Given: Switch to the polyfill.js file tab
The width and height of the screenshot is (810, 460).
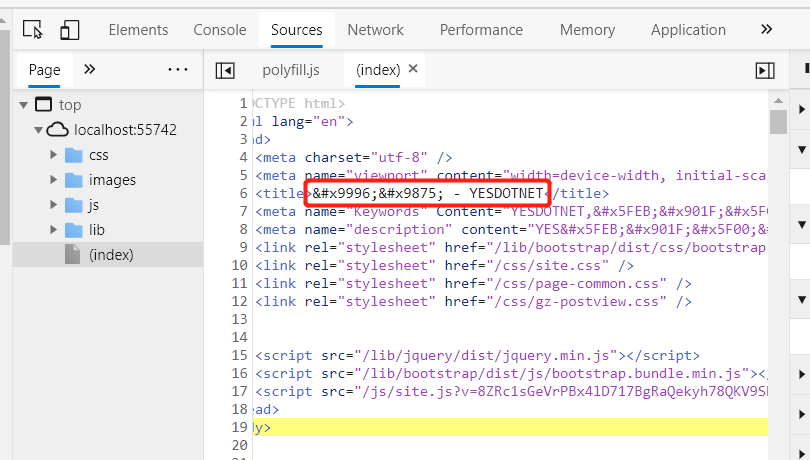Looking at the screenshot, I should click(291, 70).
